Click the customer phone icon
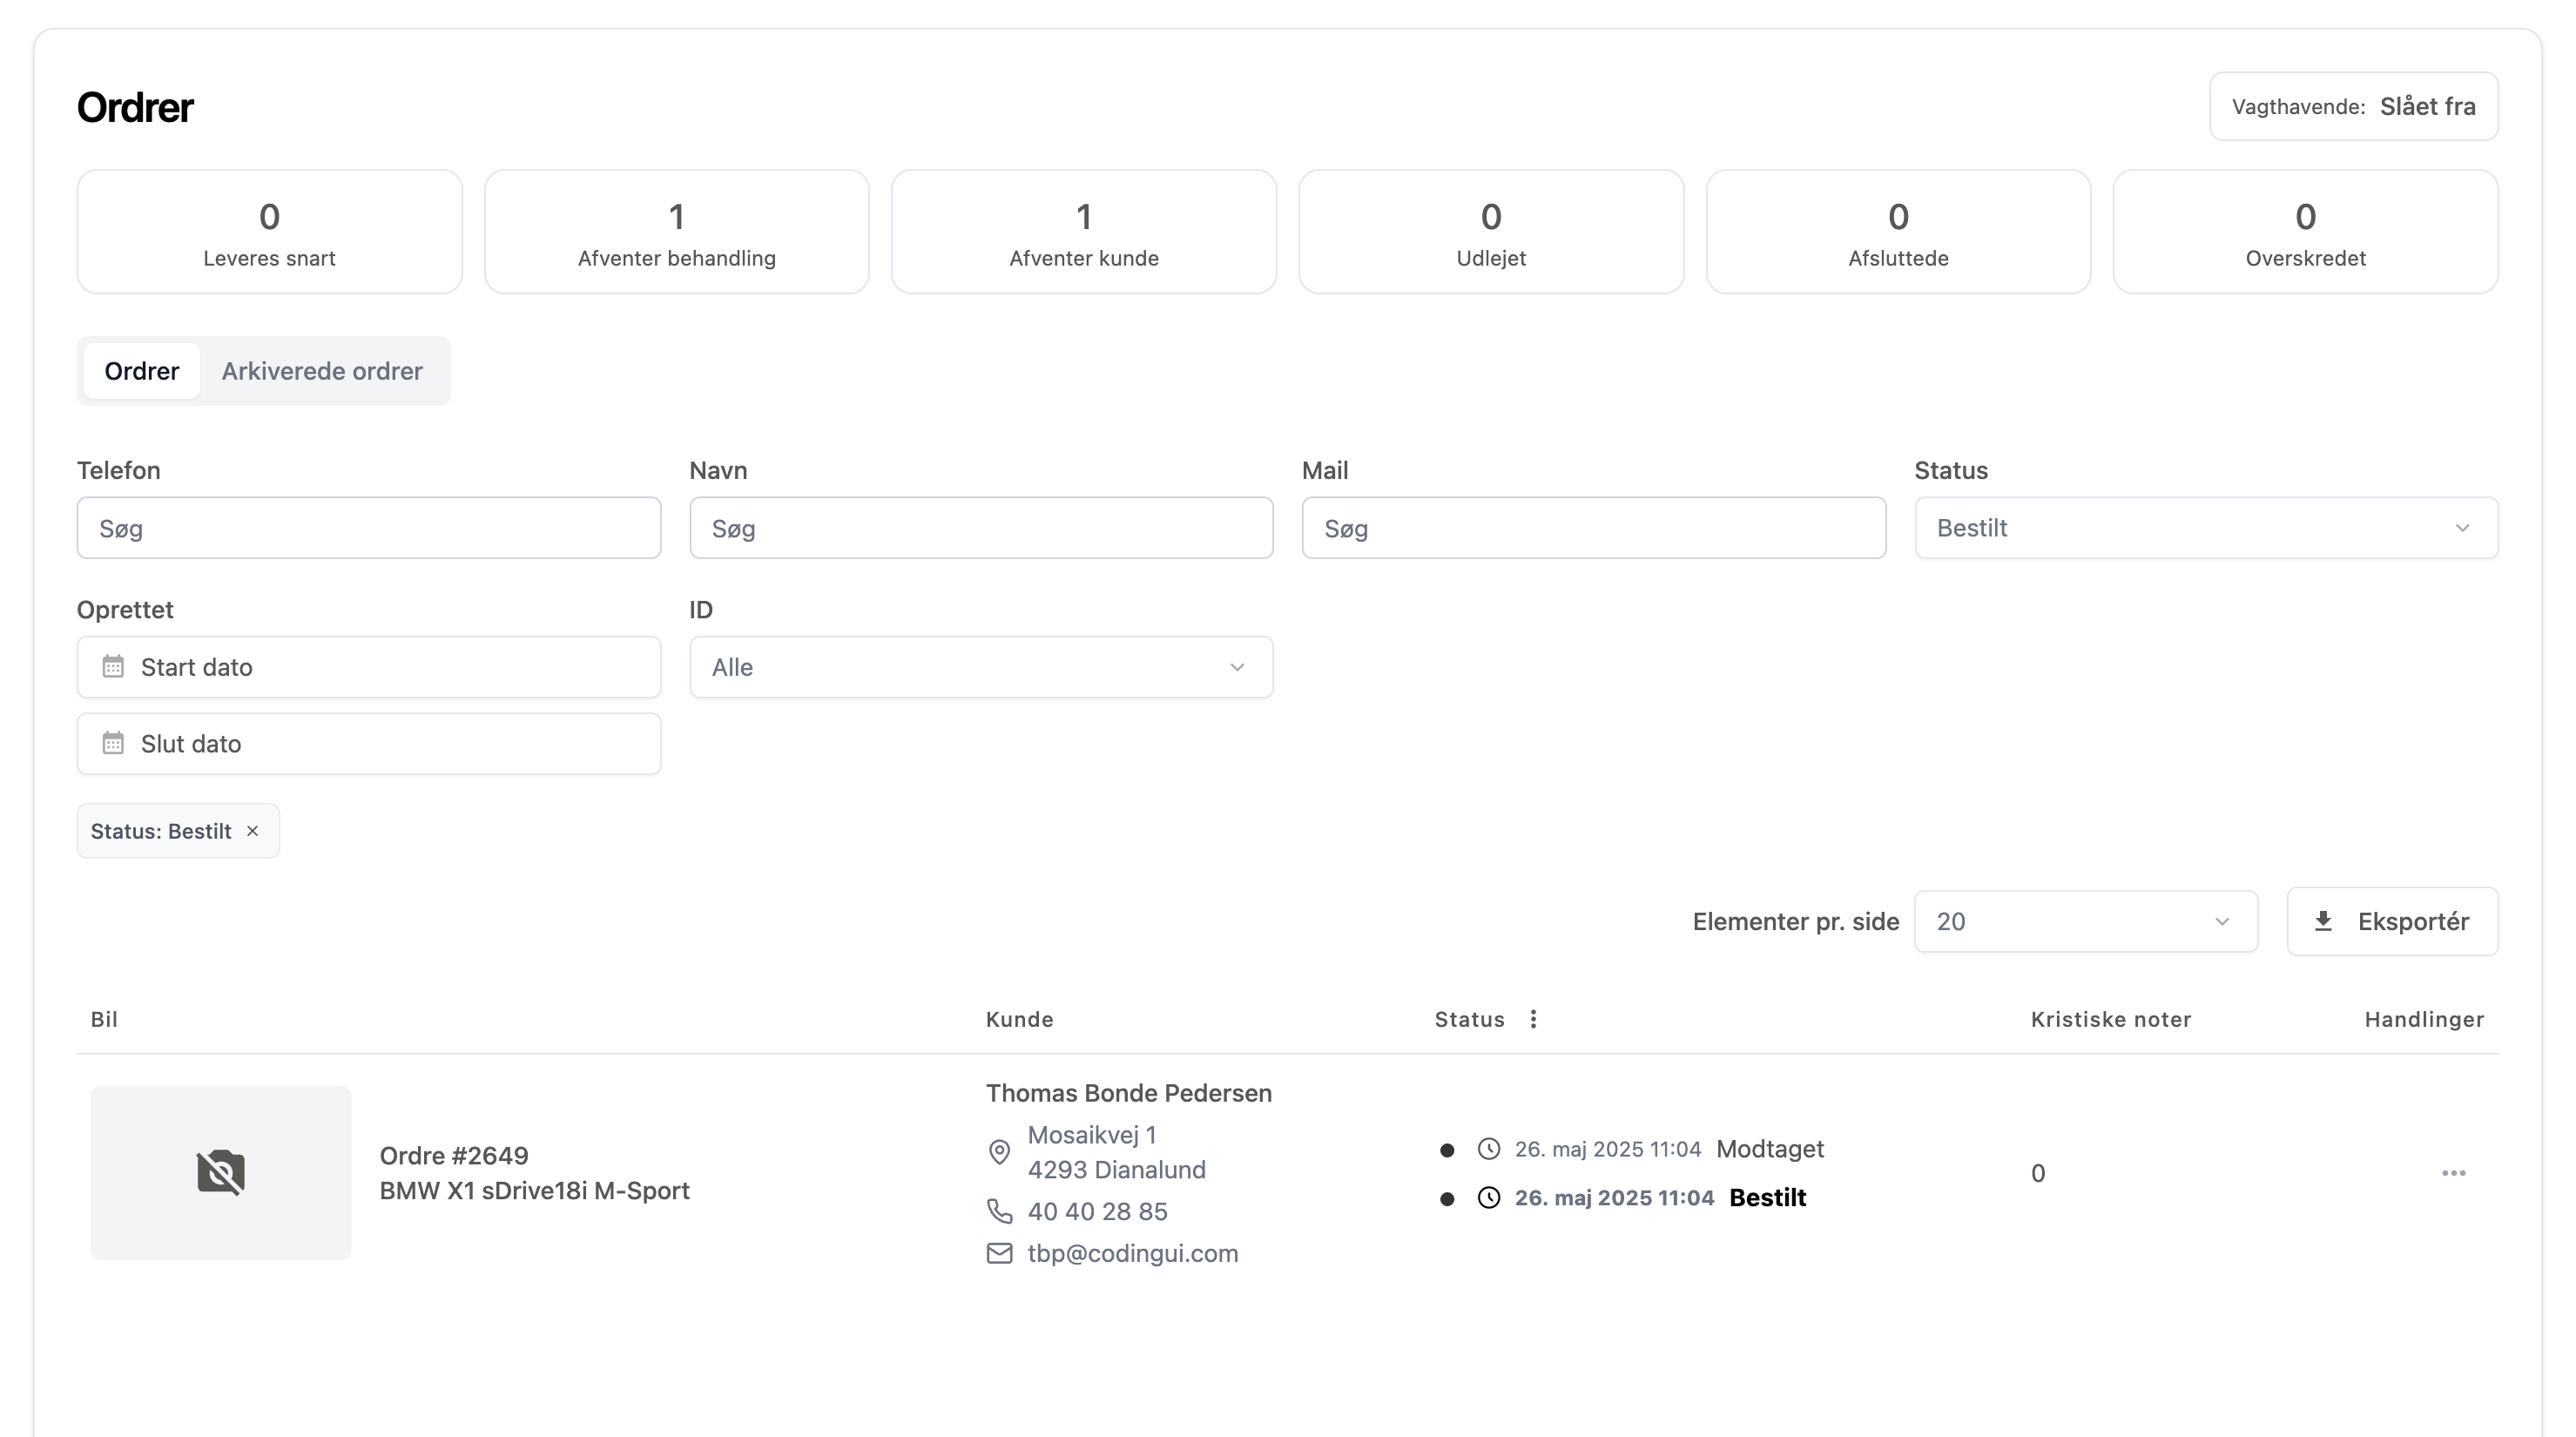The width and height of the screenshot is (2576, 1437). point(999,1211)
